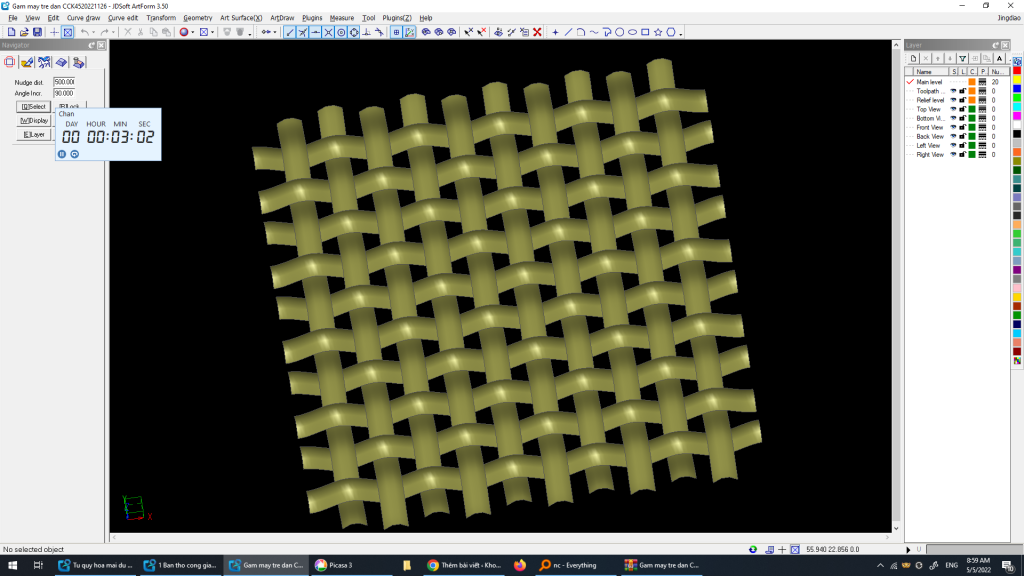The width and height of the screenshot is (1024, 576).
Task: Click the bold A icon in Layer toolbar
Action: [x=999, y=59]
